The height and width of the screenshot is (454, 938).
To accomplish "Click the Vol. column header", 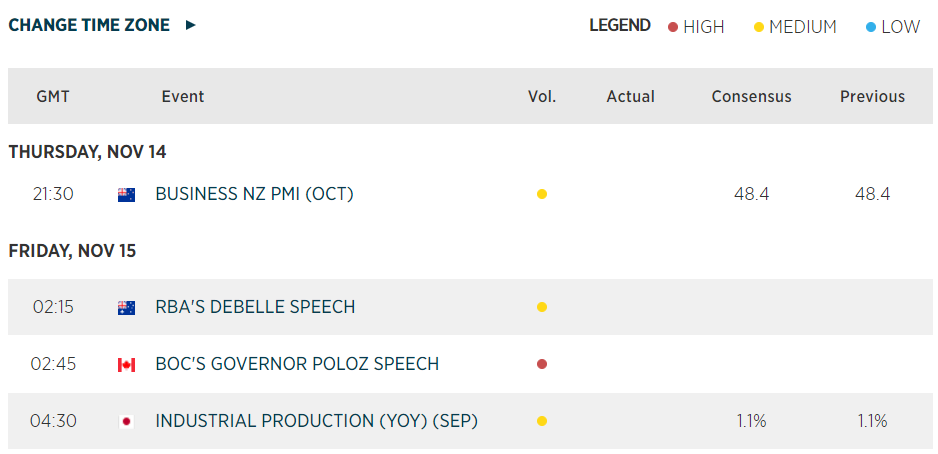I will click(x=542, y=97).
